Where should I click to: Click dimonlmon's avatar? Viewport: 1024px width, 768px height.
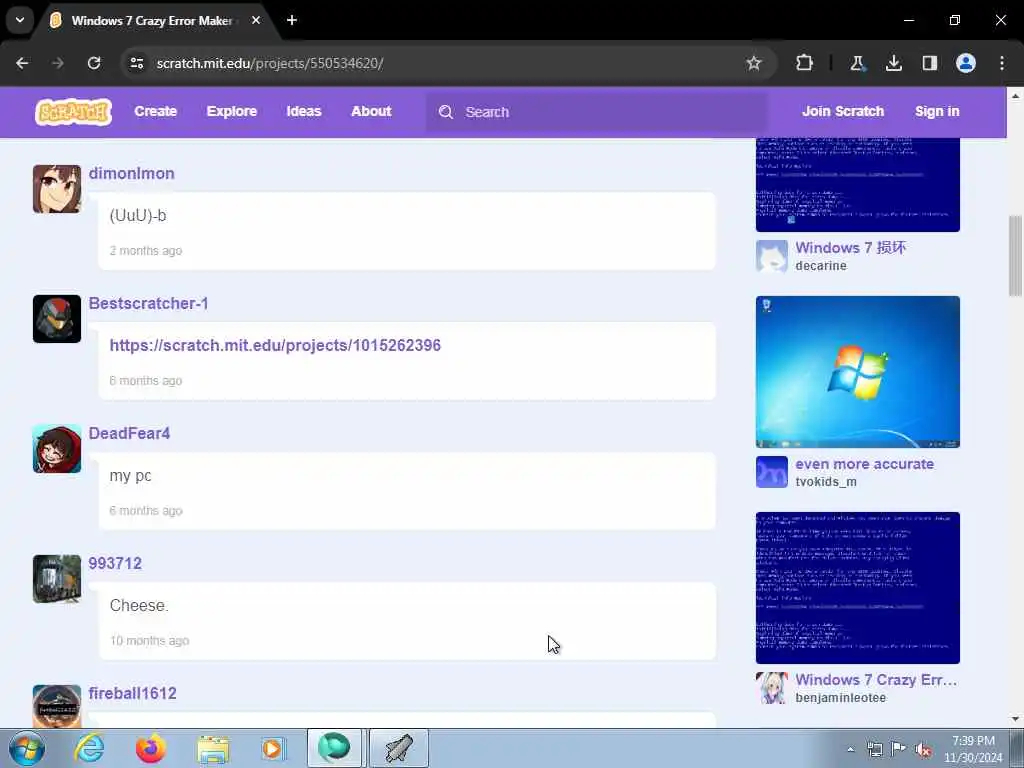[x=57, y=189]
